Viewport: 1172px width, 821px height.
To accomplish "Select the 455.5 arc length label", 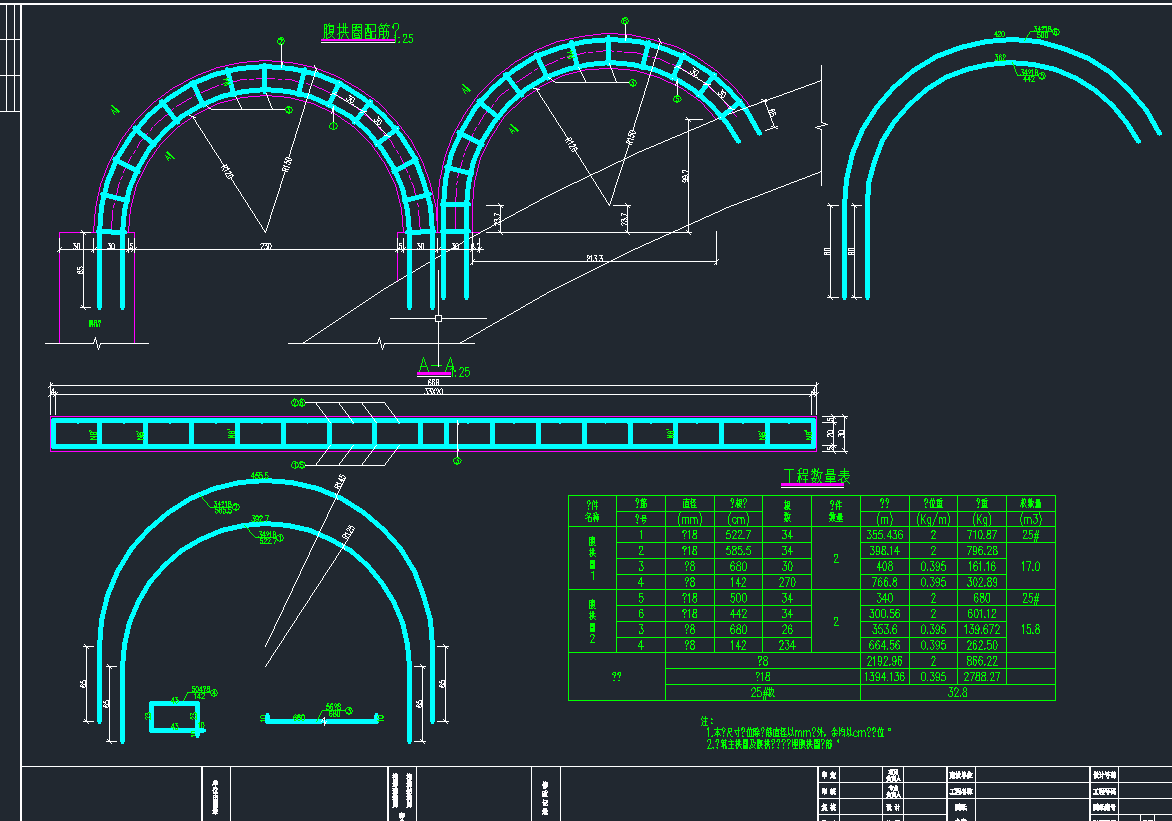I will point(260,475).
